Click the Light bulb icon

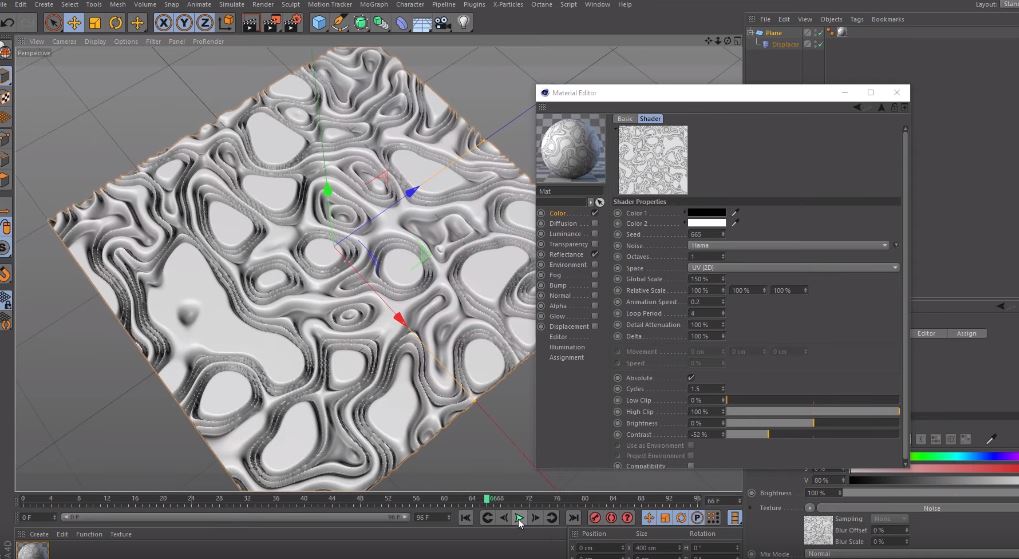coord(463,23)
